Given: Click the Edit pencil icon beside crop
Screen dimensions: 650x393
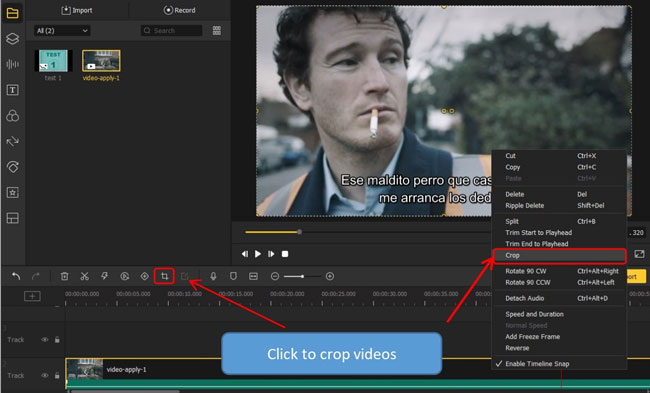Looking at the screenshot, I should pyautogui.click(x=185, y=276).
